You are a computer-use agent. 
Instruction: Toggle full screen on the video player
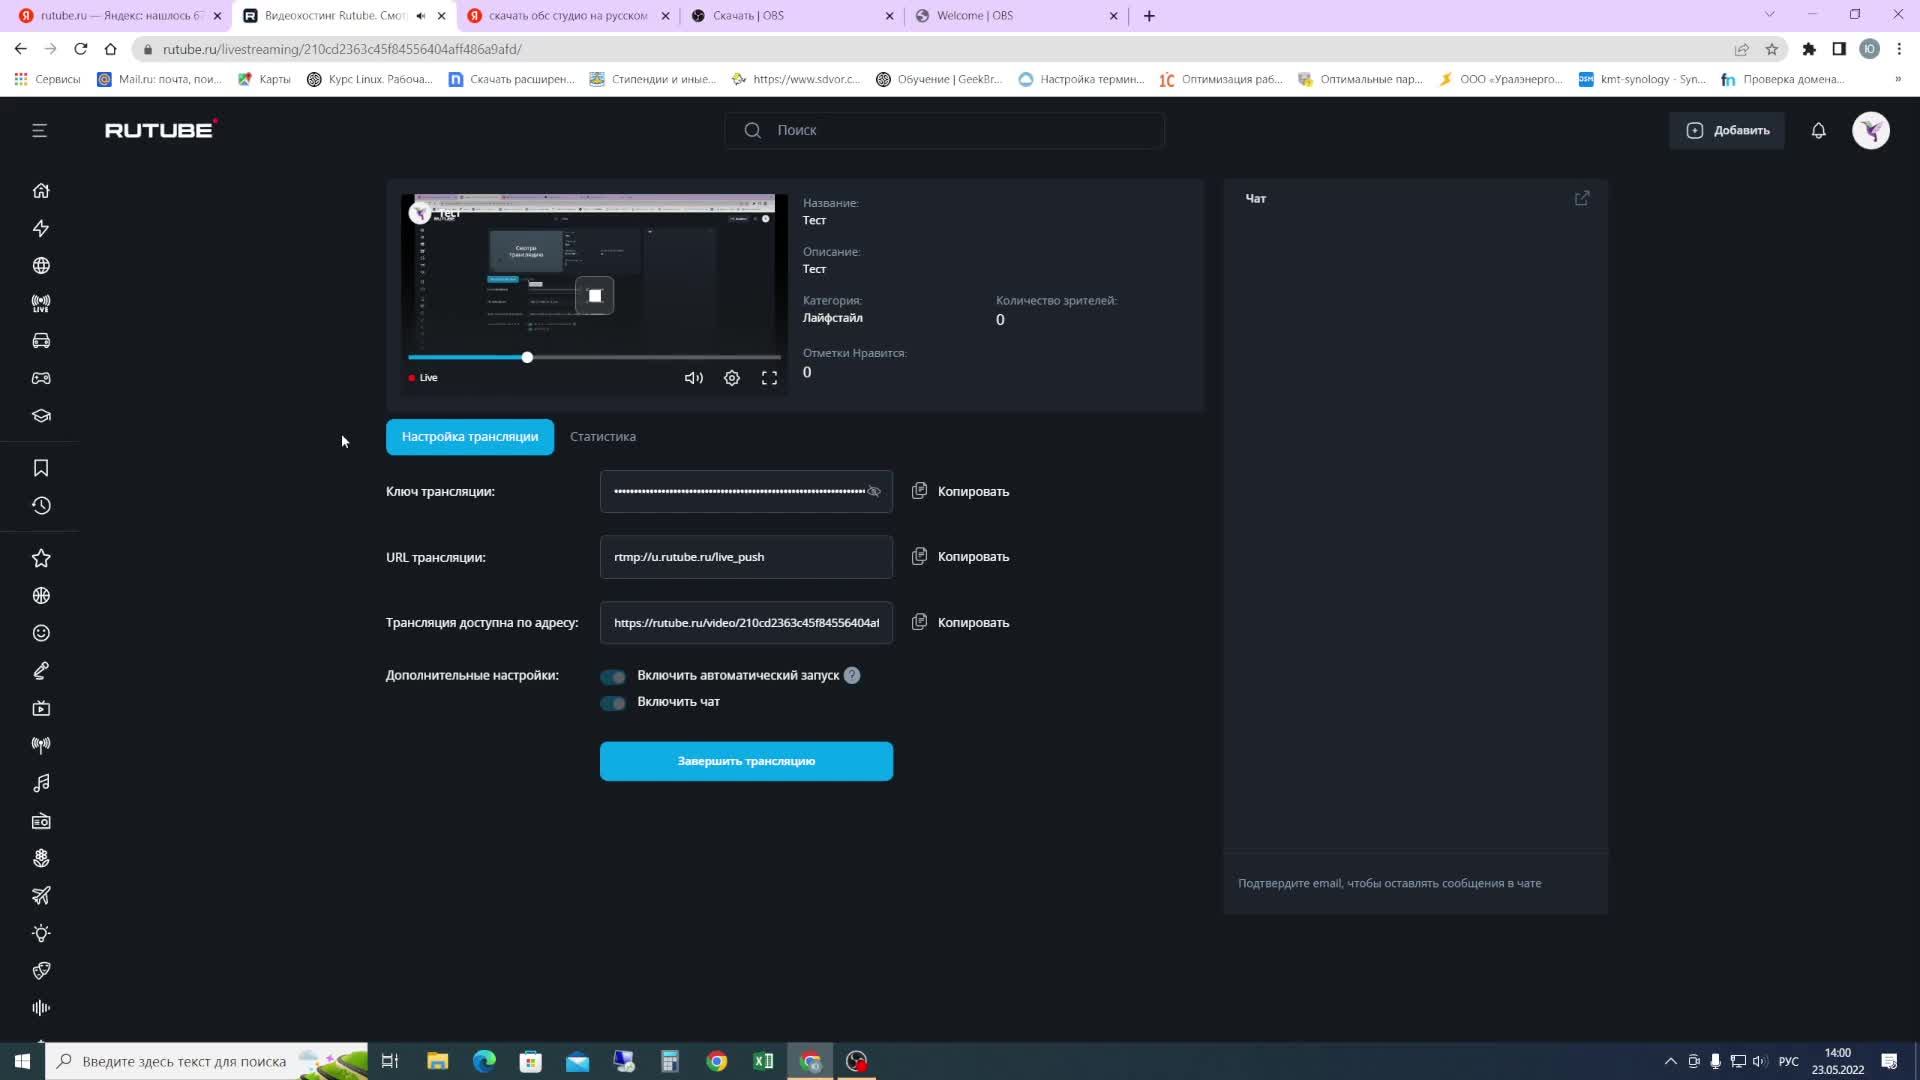pos(769,378)
